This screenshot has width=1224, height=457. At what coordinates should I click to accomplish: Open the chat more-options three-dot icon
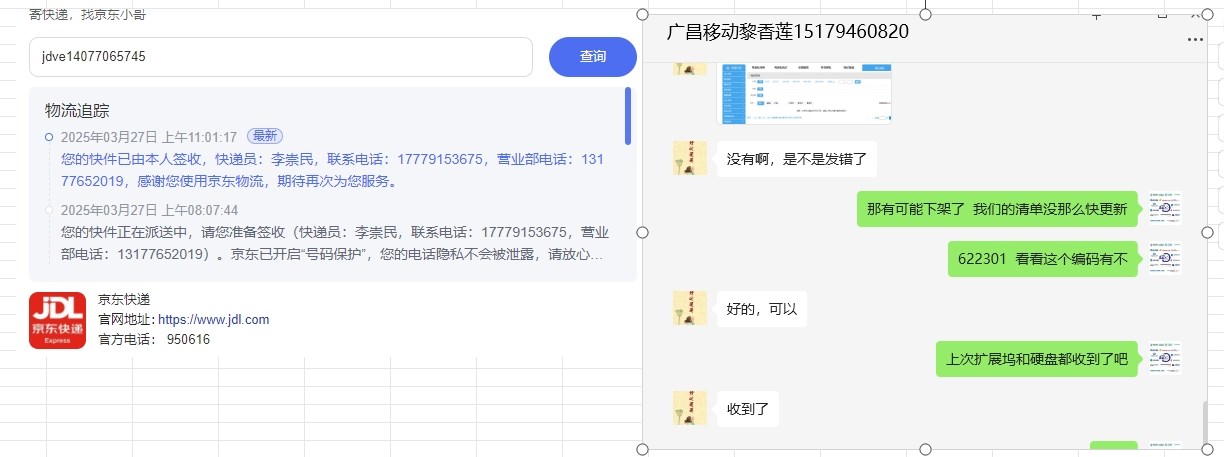(1195, 40)
